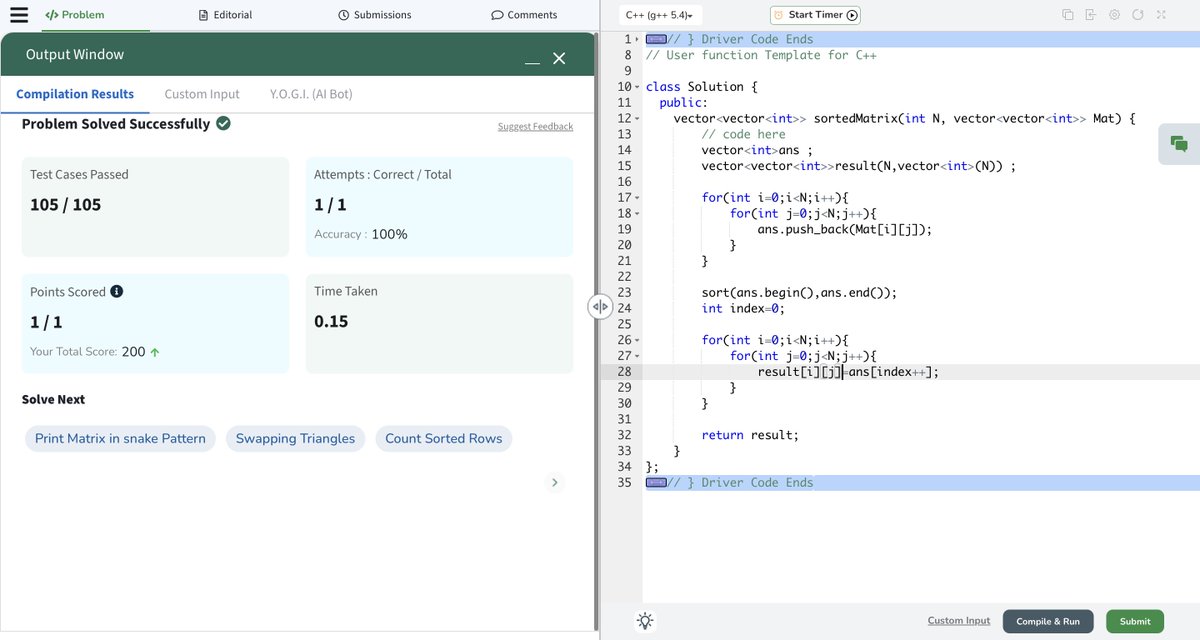Screen dimensions: 1200x640
Task: Collapse the inner loop fold at line 27
Action: tap(638, 356)
